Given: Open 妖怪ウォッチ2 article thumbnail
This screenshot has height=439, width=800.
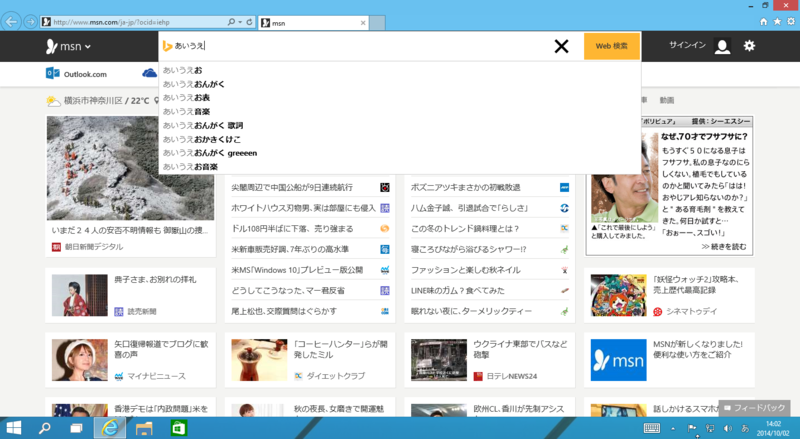Looking at the screenshot, I should (x=618, y=295).
